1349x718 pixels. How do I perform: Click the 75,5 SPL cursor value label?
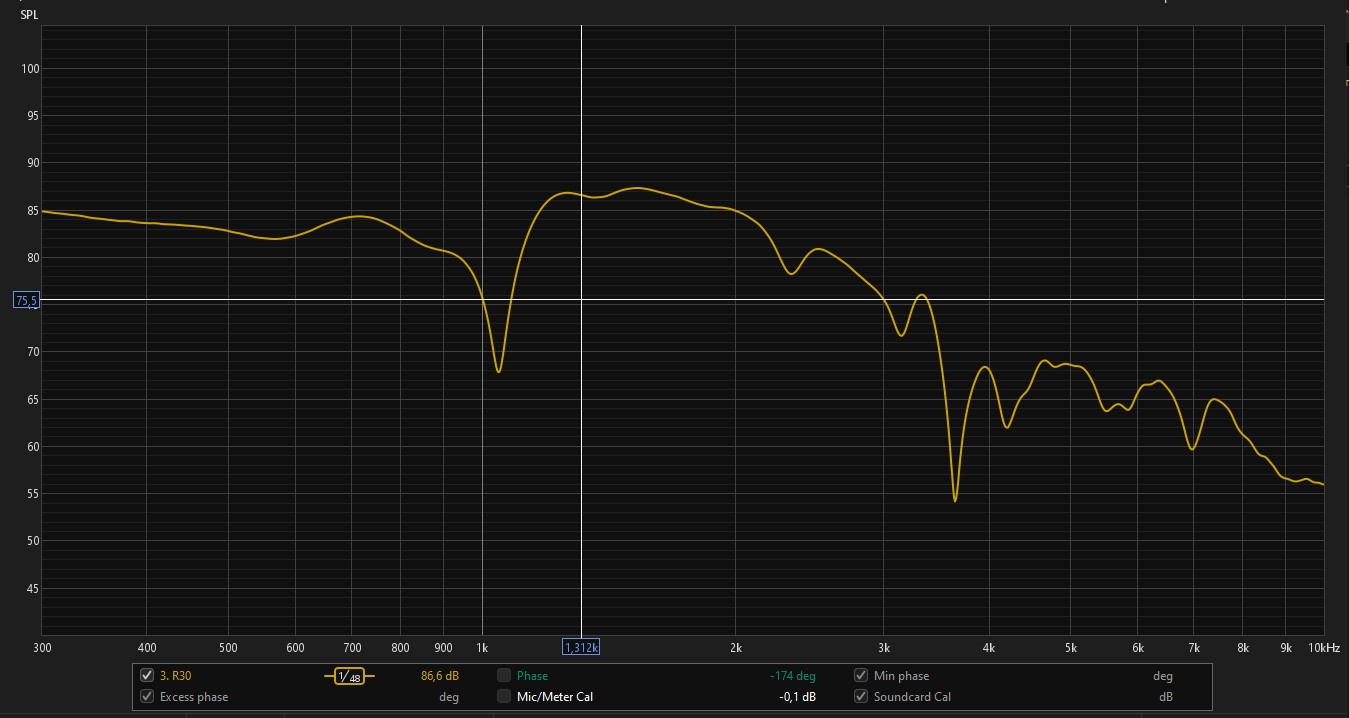coord(27,300)
